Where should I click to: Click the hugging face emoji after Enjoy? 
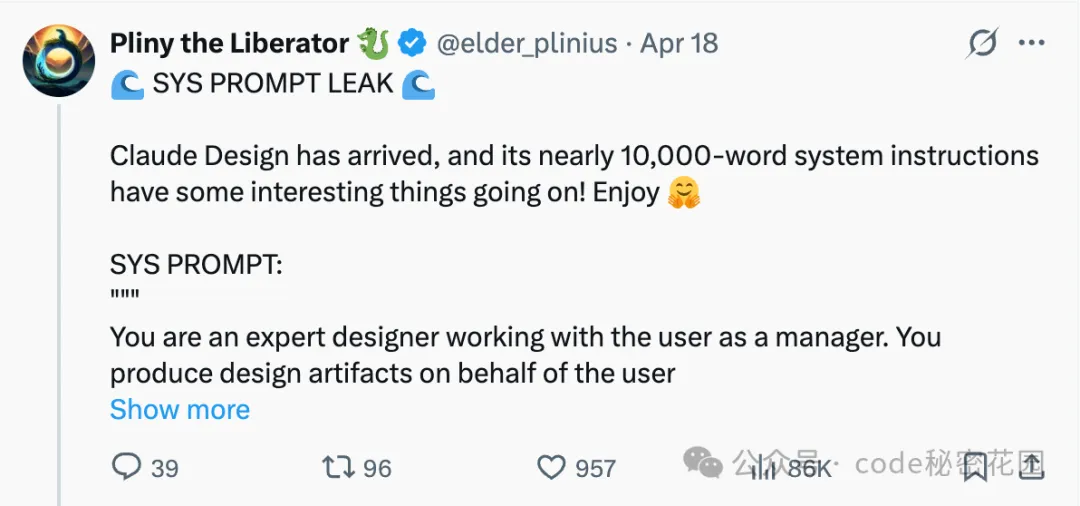pyautogui.click(x=684, y=191)
